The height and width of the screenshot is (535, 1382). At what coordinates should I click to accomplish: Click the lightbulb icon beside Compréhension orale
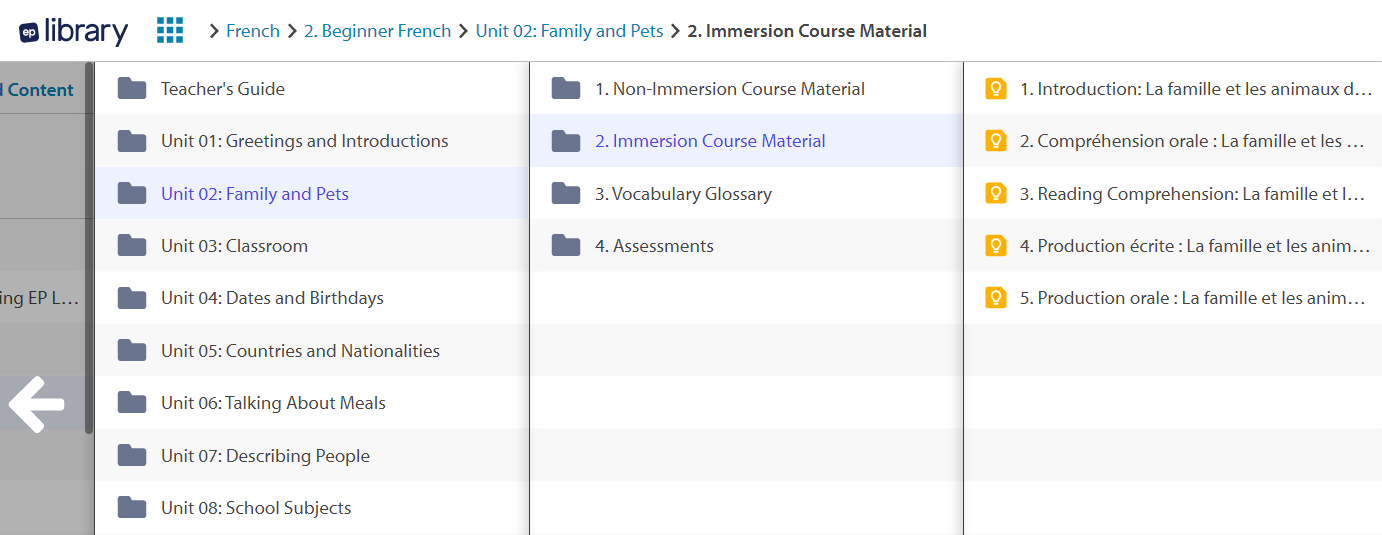995,141
